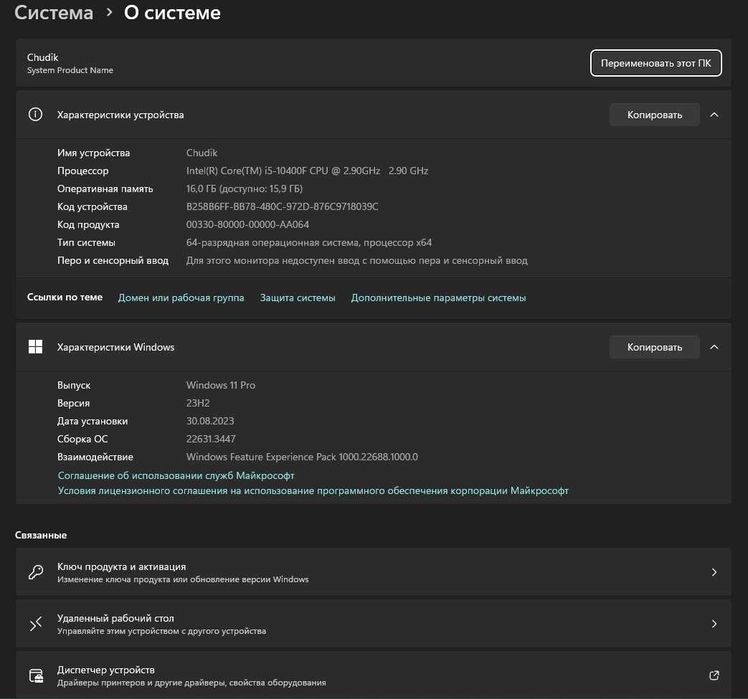
Task: Click the System Product Name text
Action: point(70,70)
